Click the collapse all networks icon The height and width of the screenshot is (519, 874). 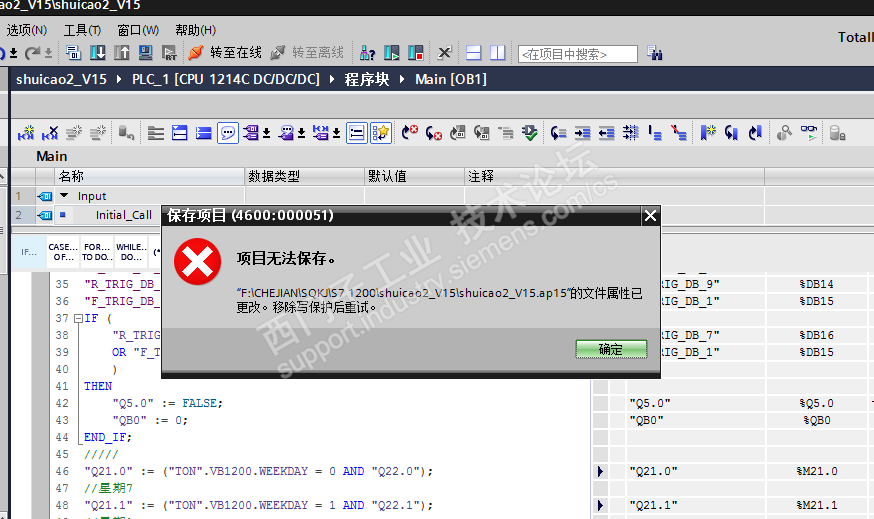(x=156, y=133)
